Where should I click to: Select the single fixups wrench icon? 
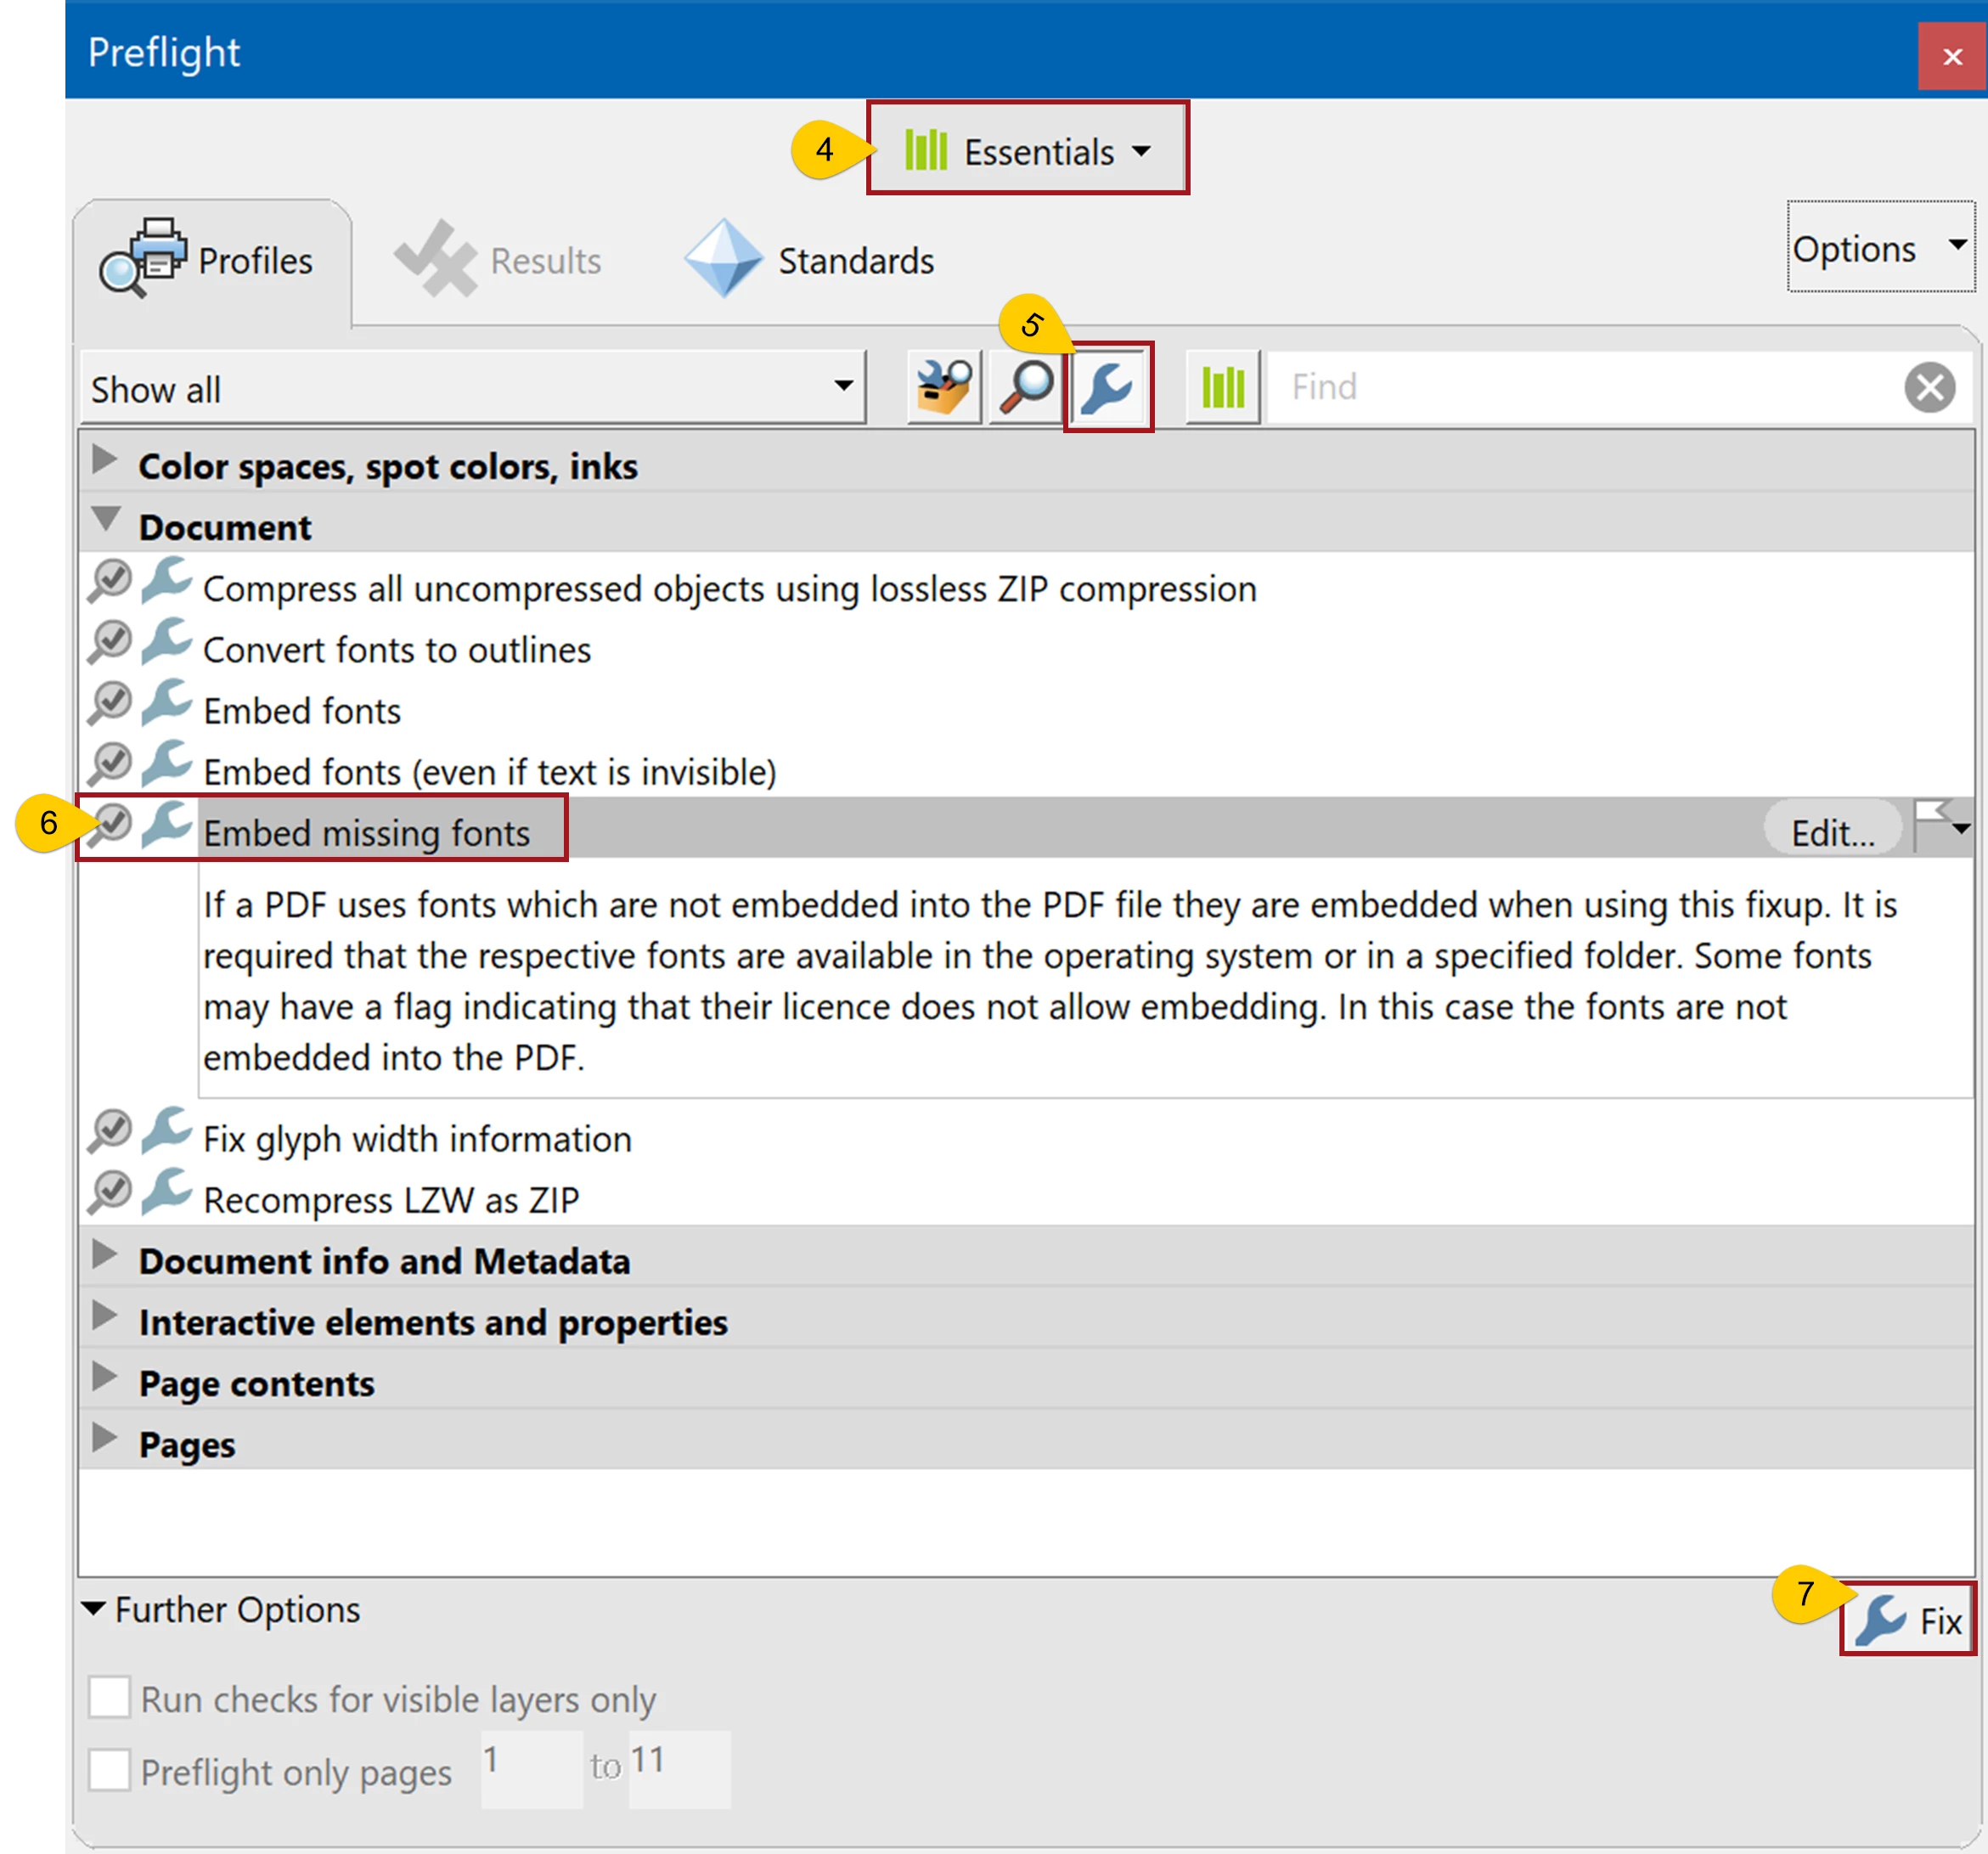pos(1107,387)
